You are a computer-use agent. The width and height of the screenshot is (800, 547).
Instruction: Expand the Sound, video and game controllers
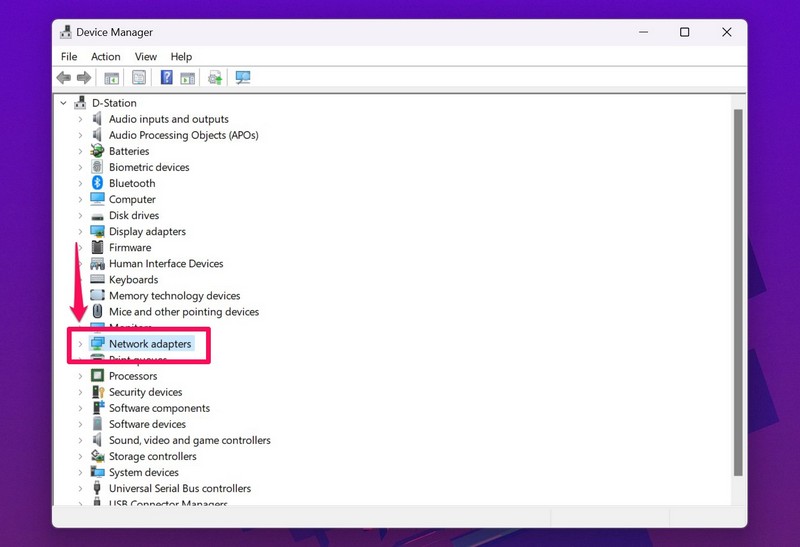[x=80, y=440]
